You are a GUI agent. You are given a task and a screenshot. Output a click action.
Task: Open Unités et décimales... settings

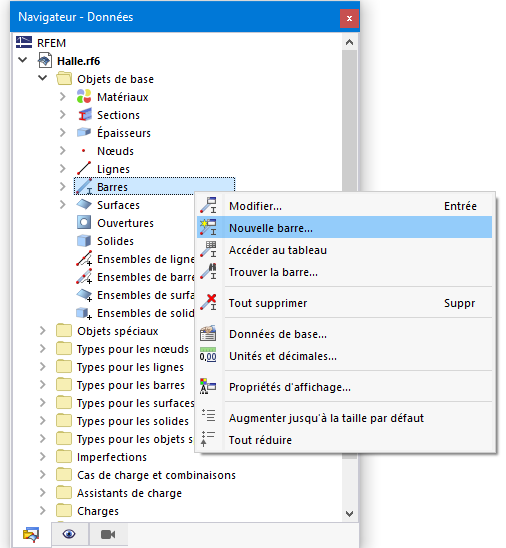point(345,356)
